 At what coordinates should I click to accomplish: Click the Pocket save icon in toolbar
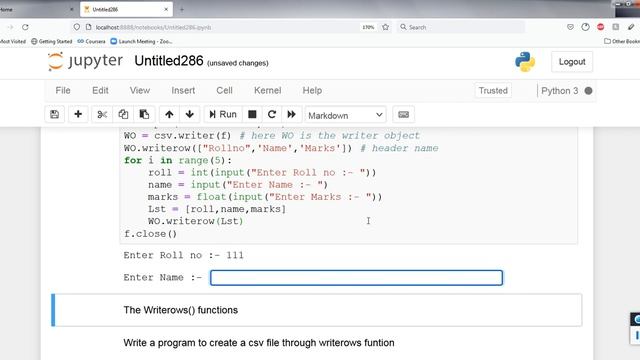click(x=570, y=27)
